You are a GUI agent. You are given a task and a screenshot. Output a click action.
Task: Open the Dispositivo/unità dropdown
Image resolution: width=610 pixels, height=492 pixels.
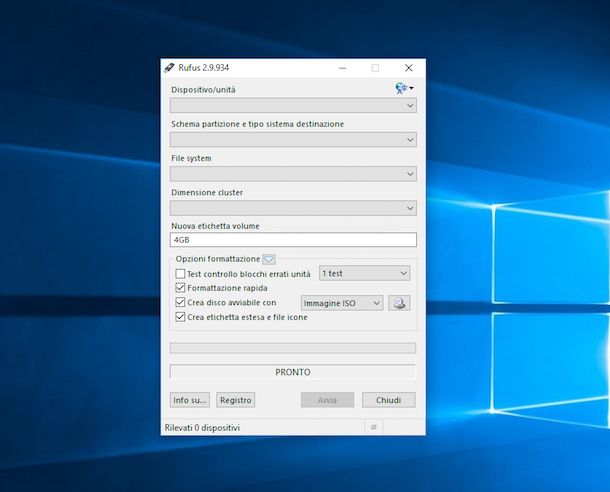tap(293, 105)
